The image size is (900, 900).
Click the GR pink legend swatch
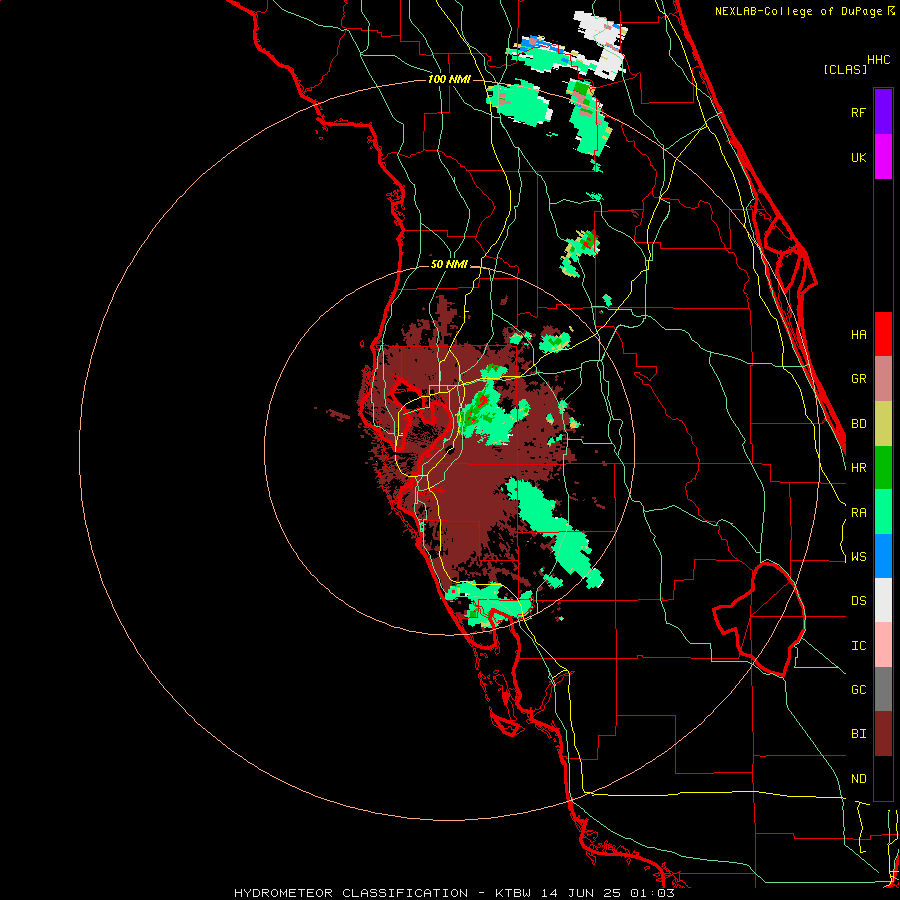[x=883, y=379]
